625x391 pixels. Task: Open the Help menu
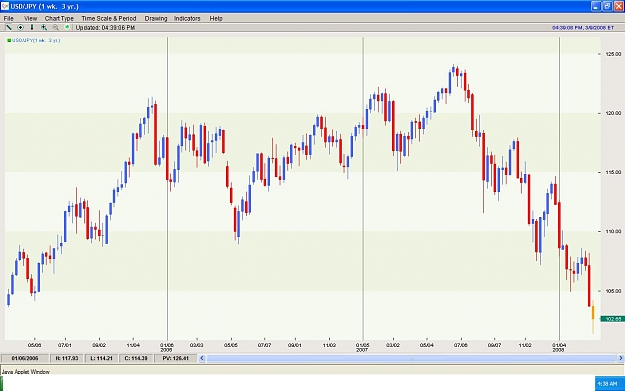(216, 18)
